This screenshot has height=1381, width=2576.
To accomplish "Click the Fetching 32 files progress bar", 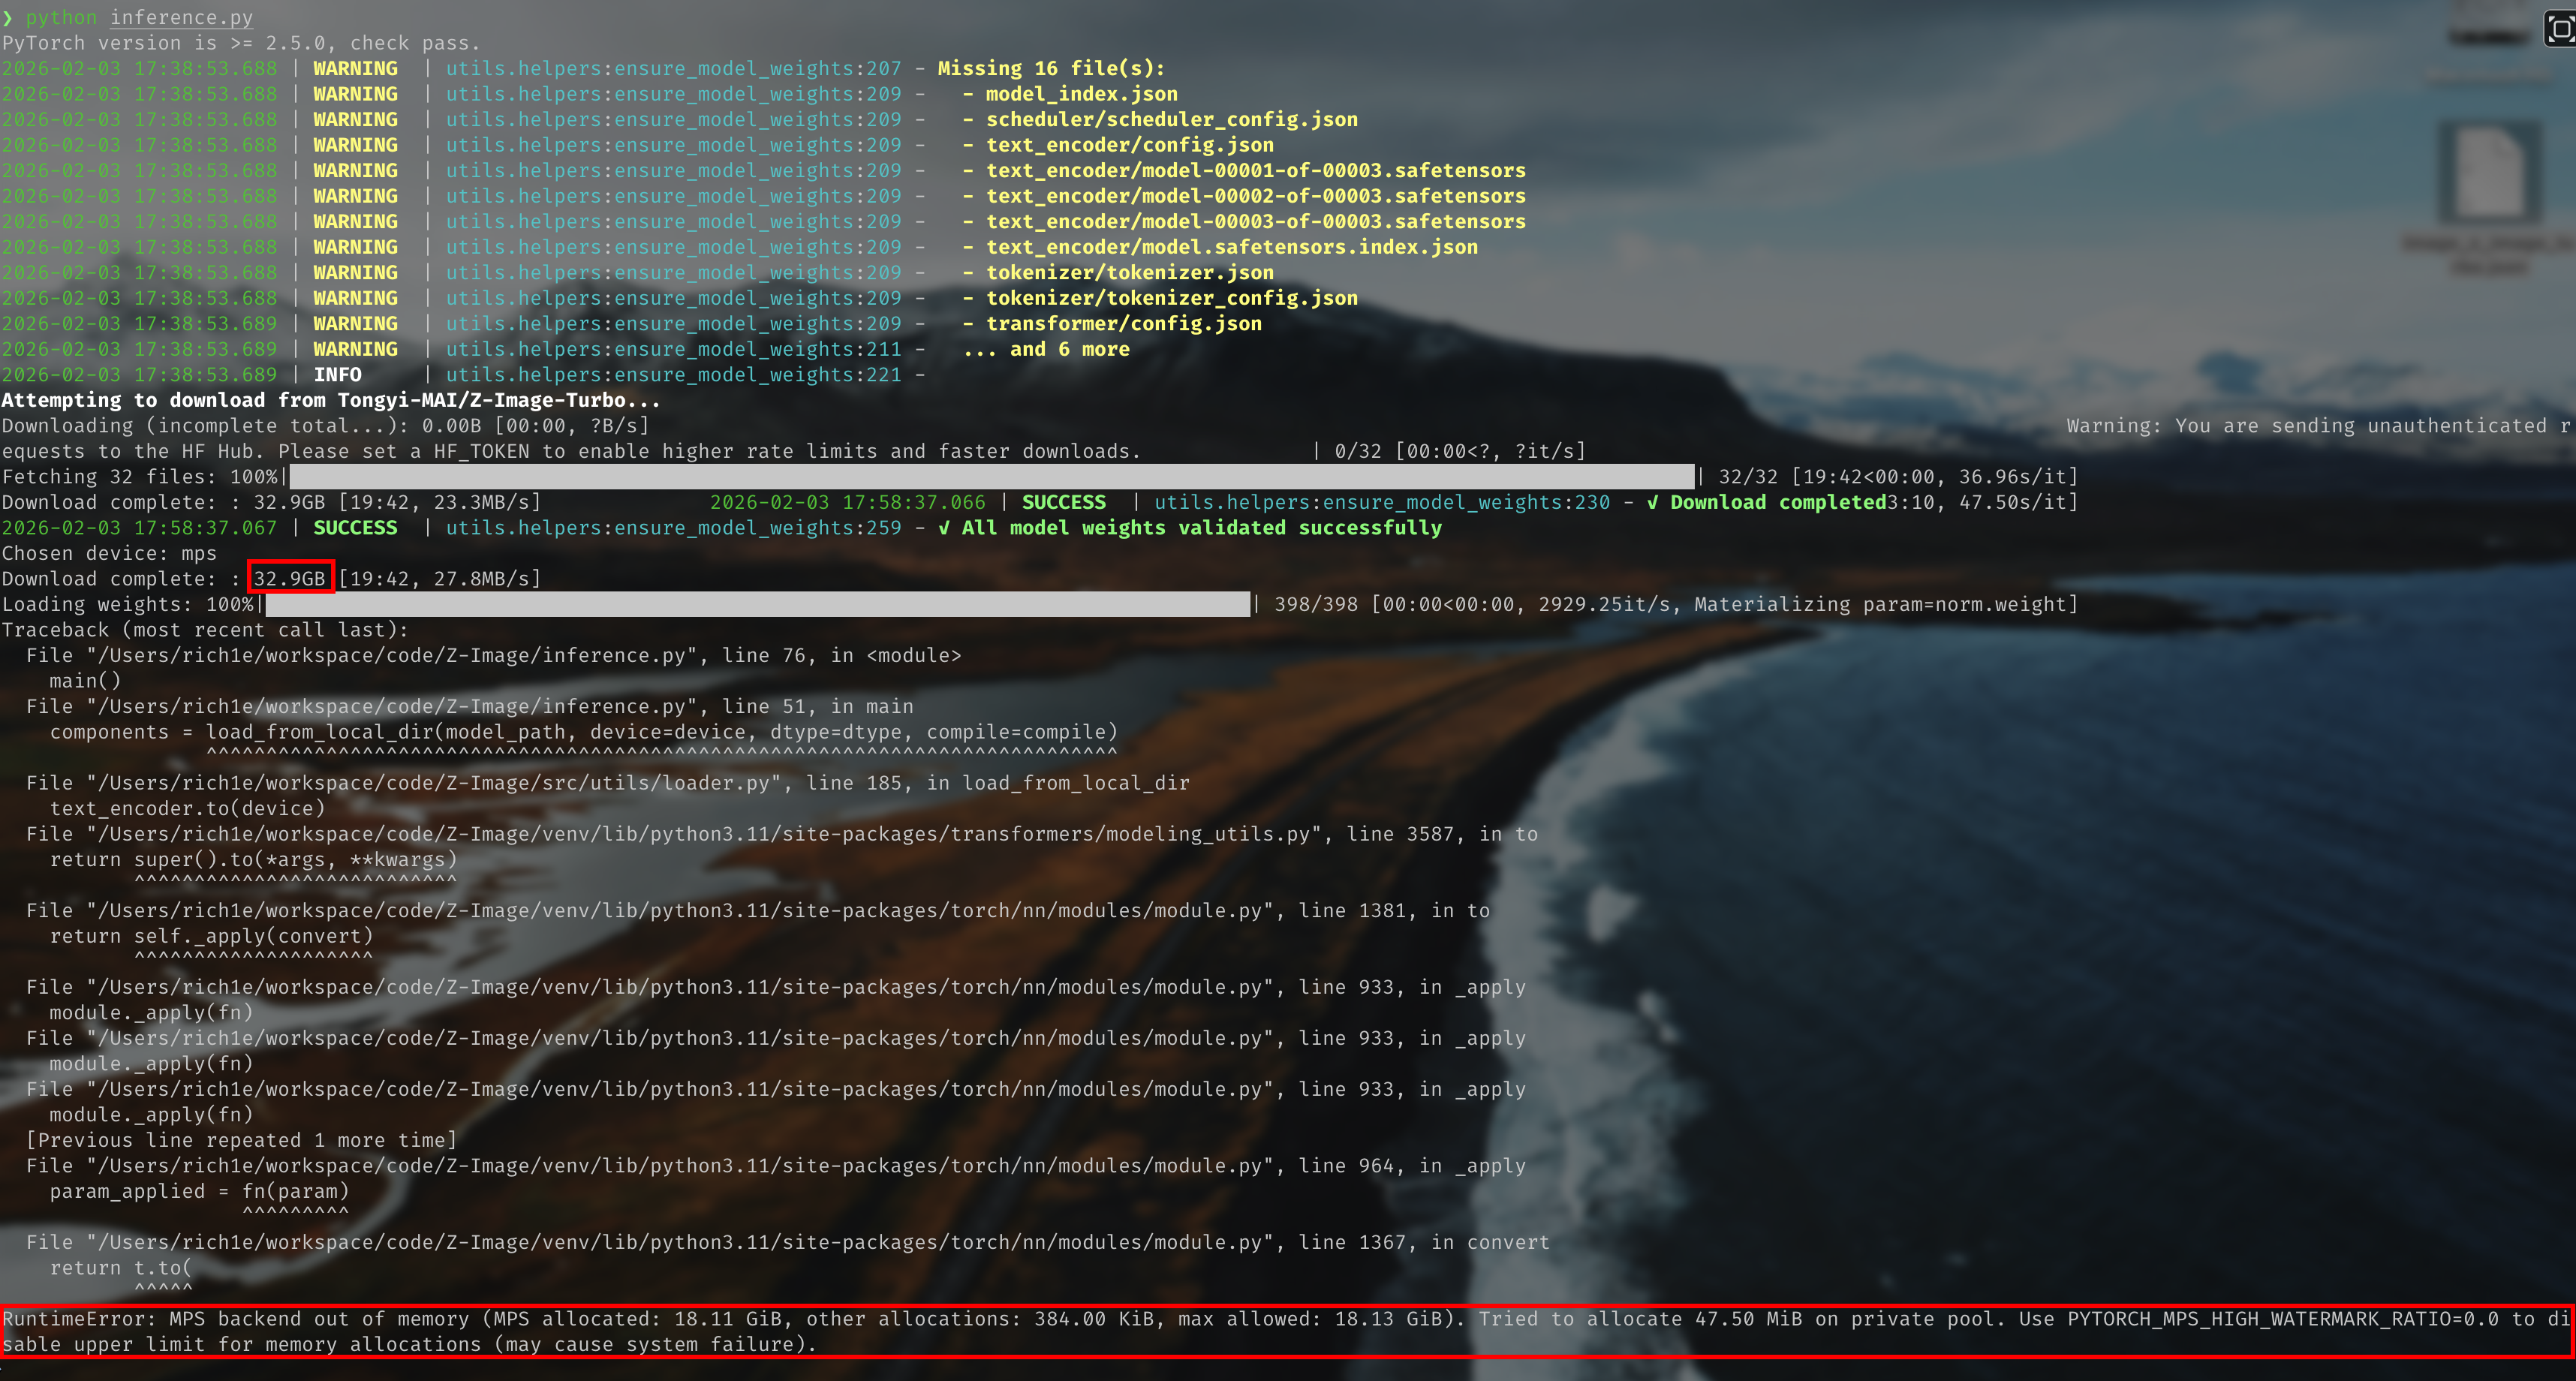I will point(991,477).
